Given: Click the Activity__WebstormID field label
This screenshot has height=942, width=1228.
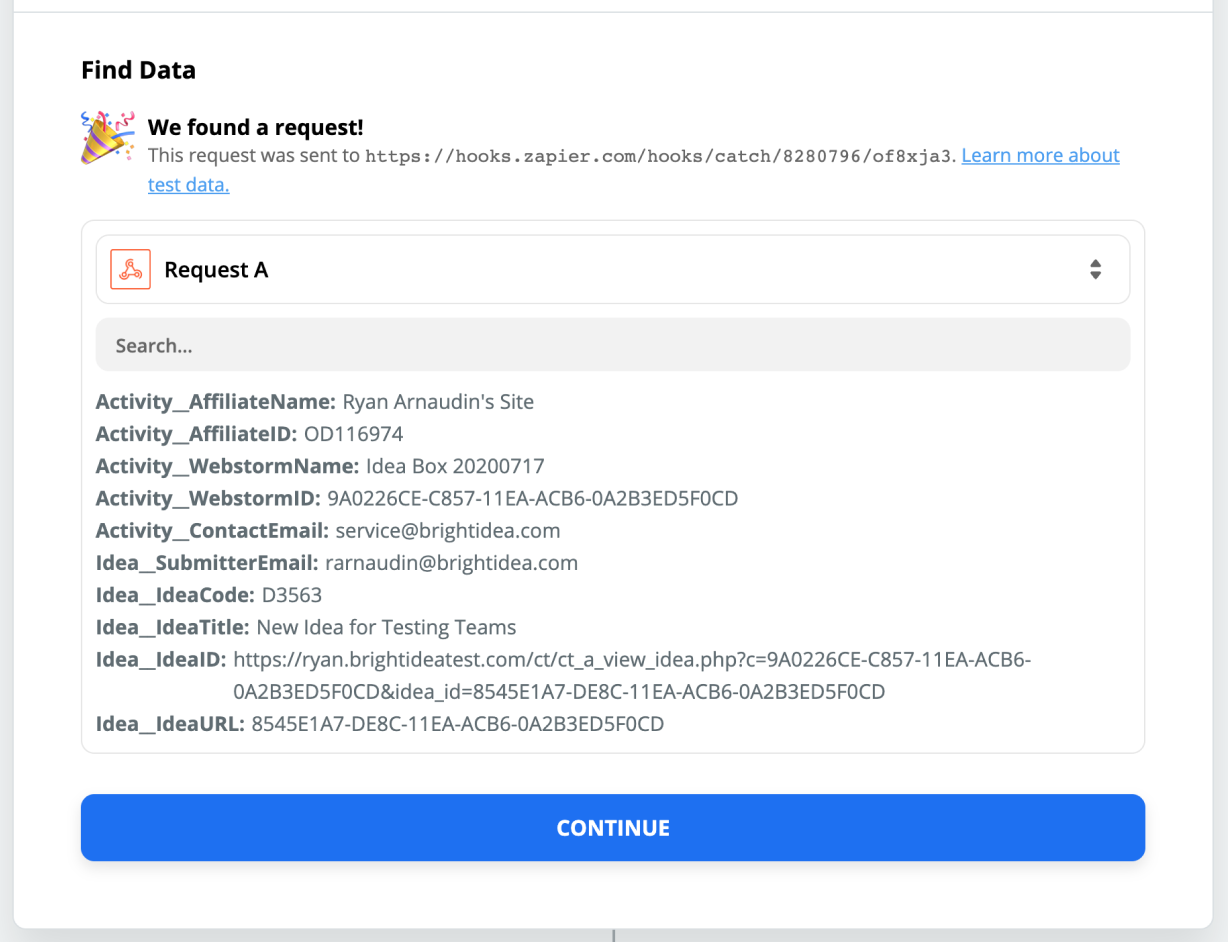Looking at the screenshot, I should click(x=209, y=498).
